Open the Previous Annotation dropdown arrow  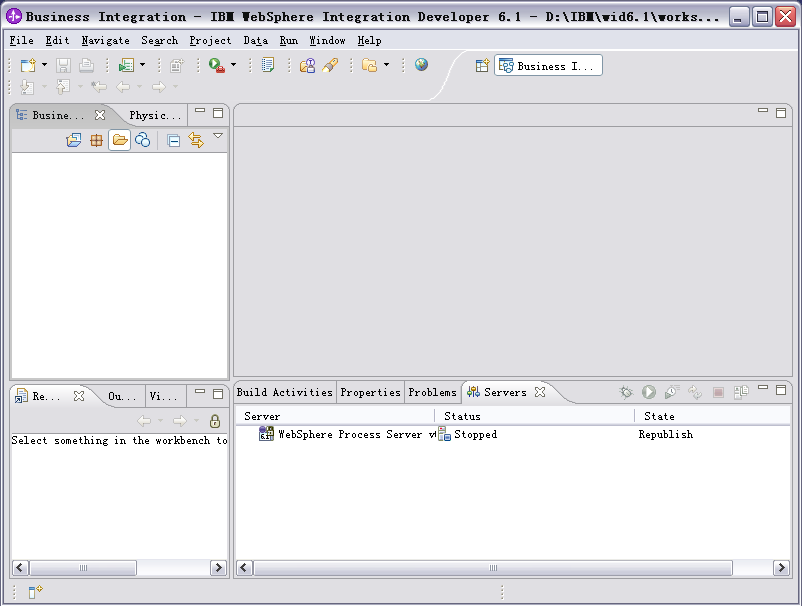pos(80,87)
